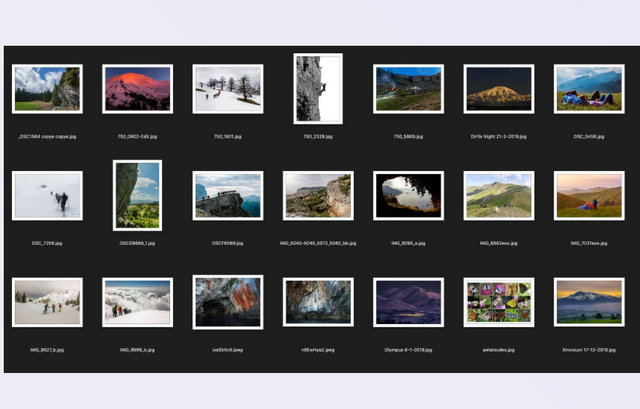The width and height of the screenshot is (640, 409).
Task: Click the 'Xirovouni 17-12-2018.jpg' label
Action: click(589, 350)
